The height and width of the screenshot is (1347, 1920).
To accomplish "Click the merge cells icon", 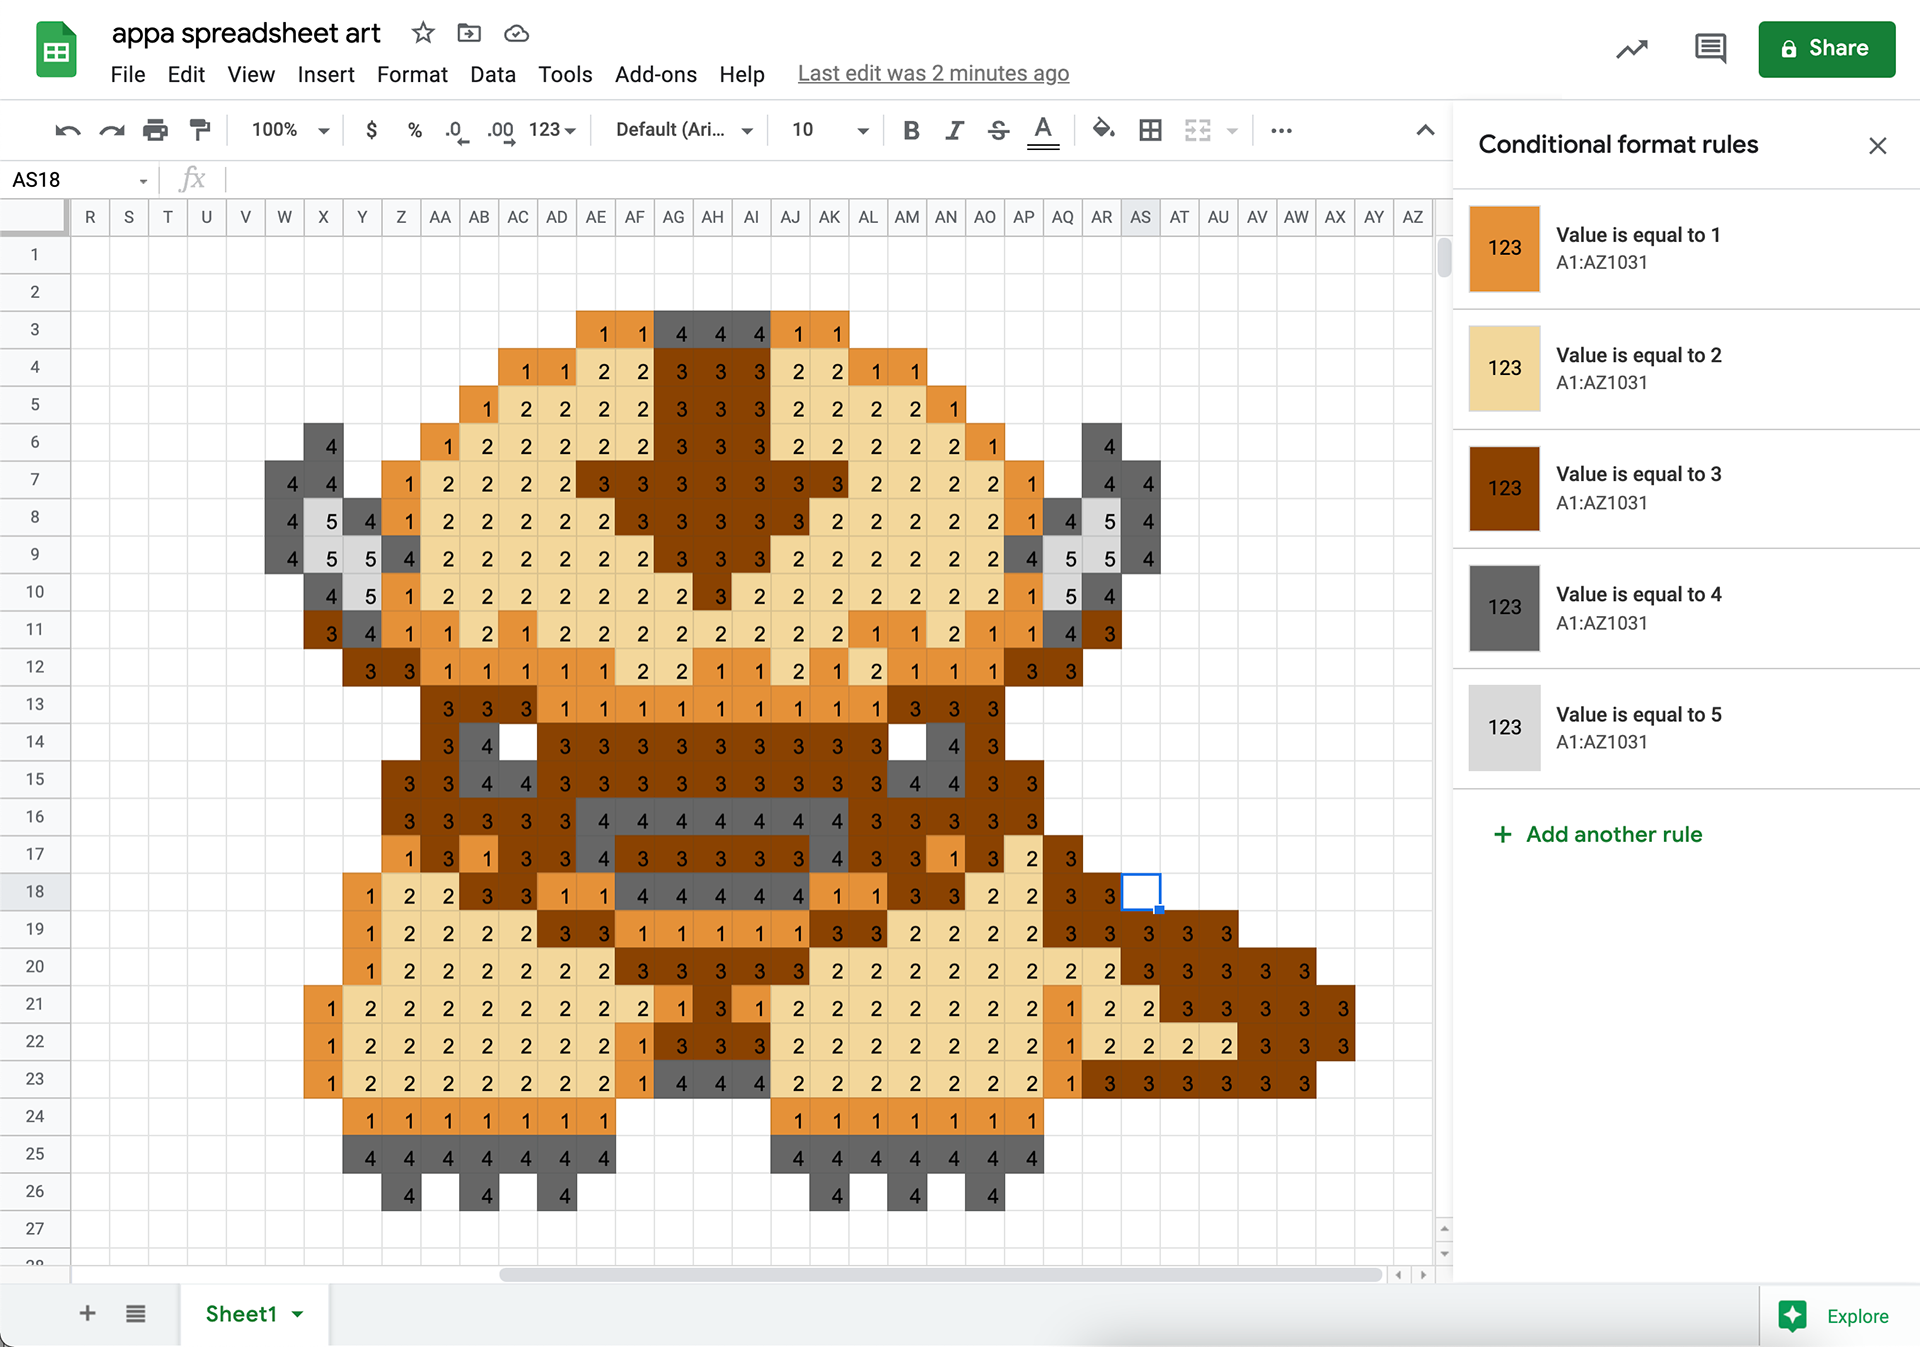I will (x=1197, y=130).
